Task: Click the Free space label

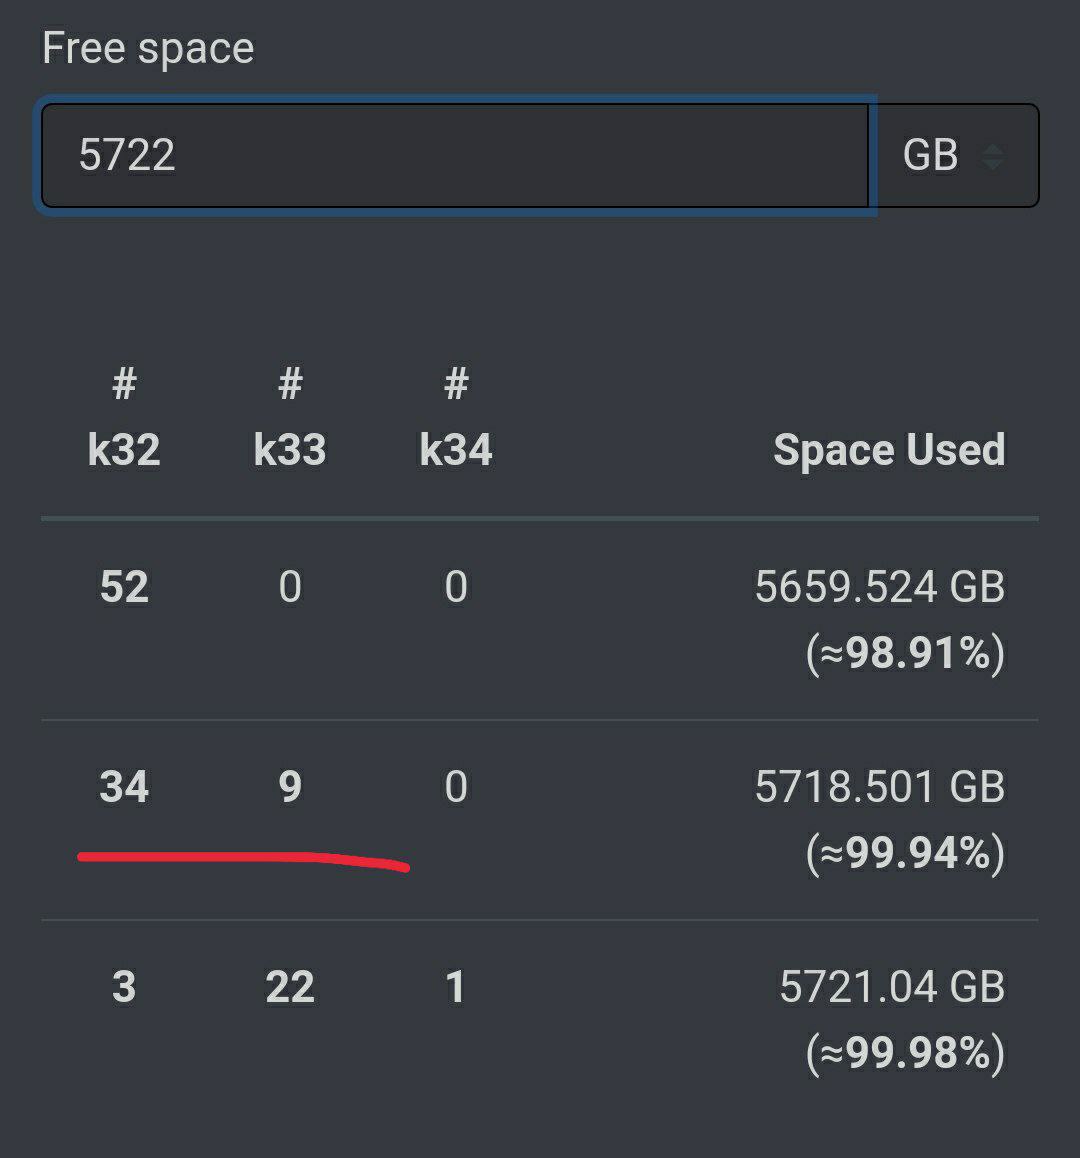Action: [148, 48]
